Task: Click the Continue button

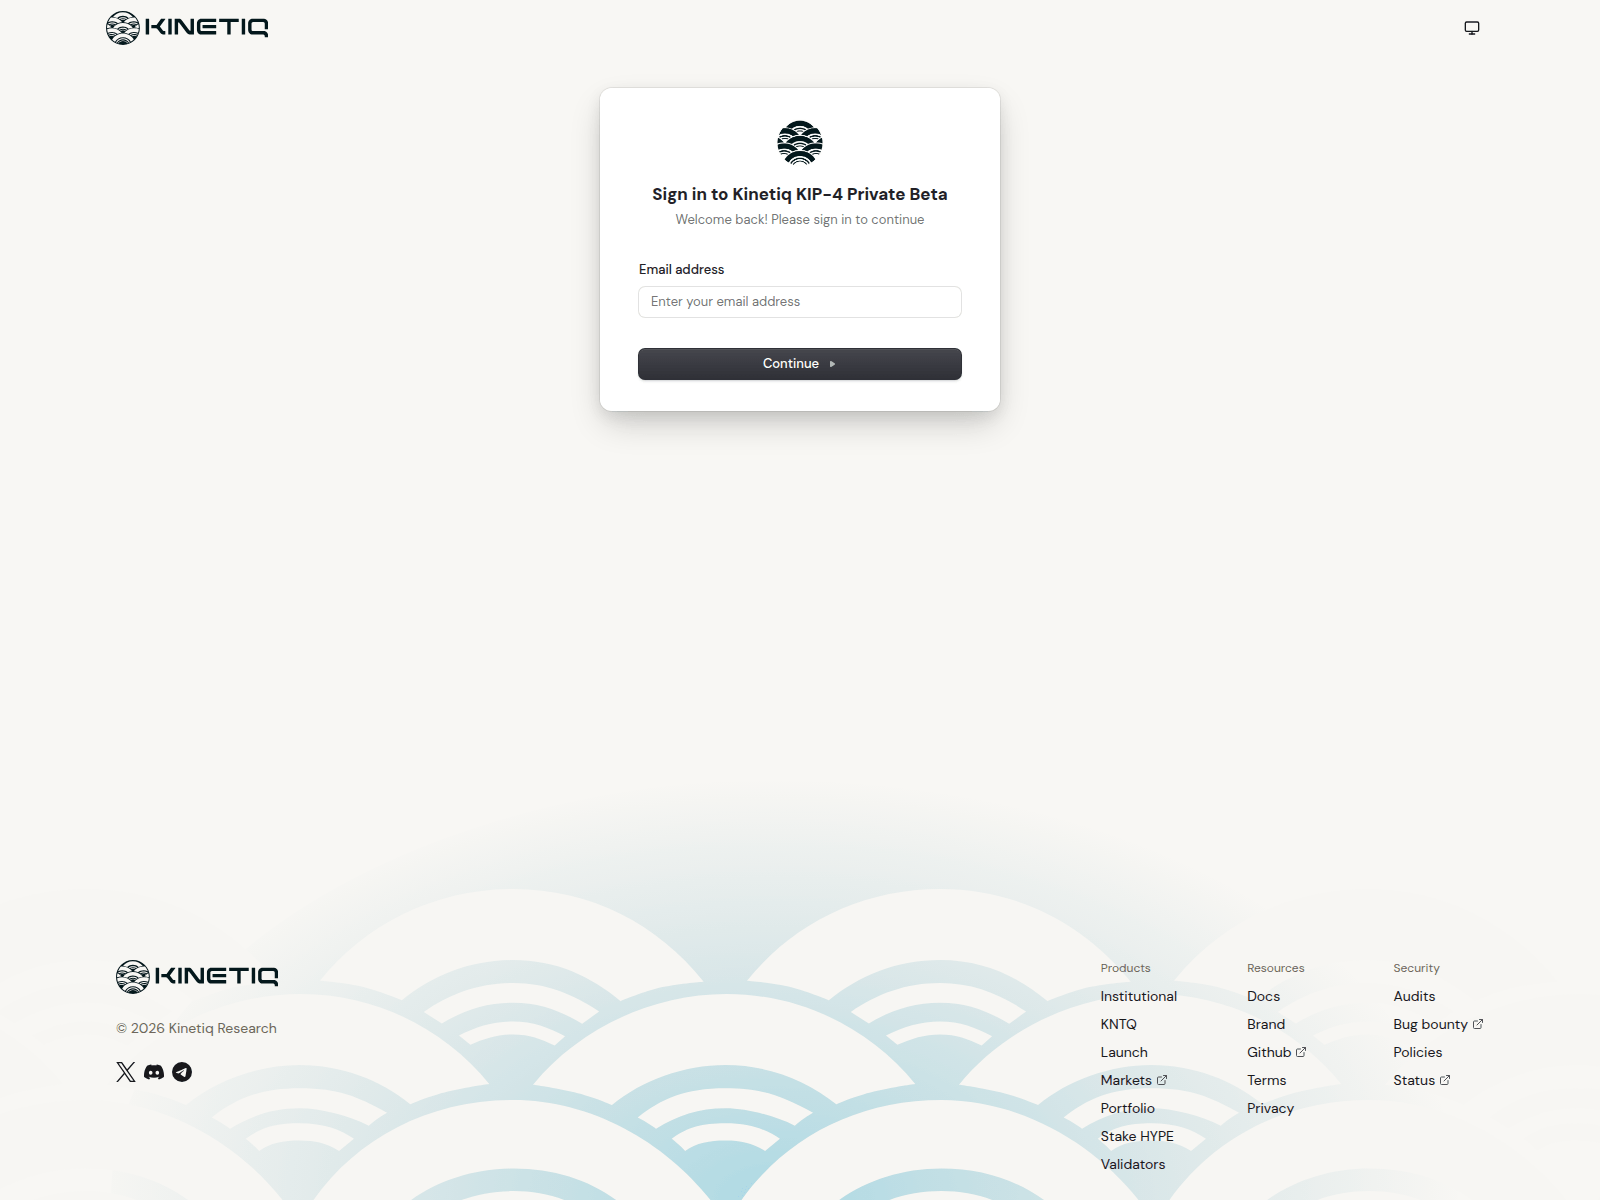Action: point(800,364)
